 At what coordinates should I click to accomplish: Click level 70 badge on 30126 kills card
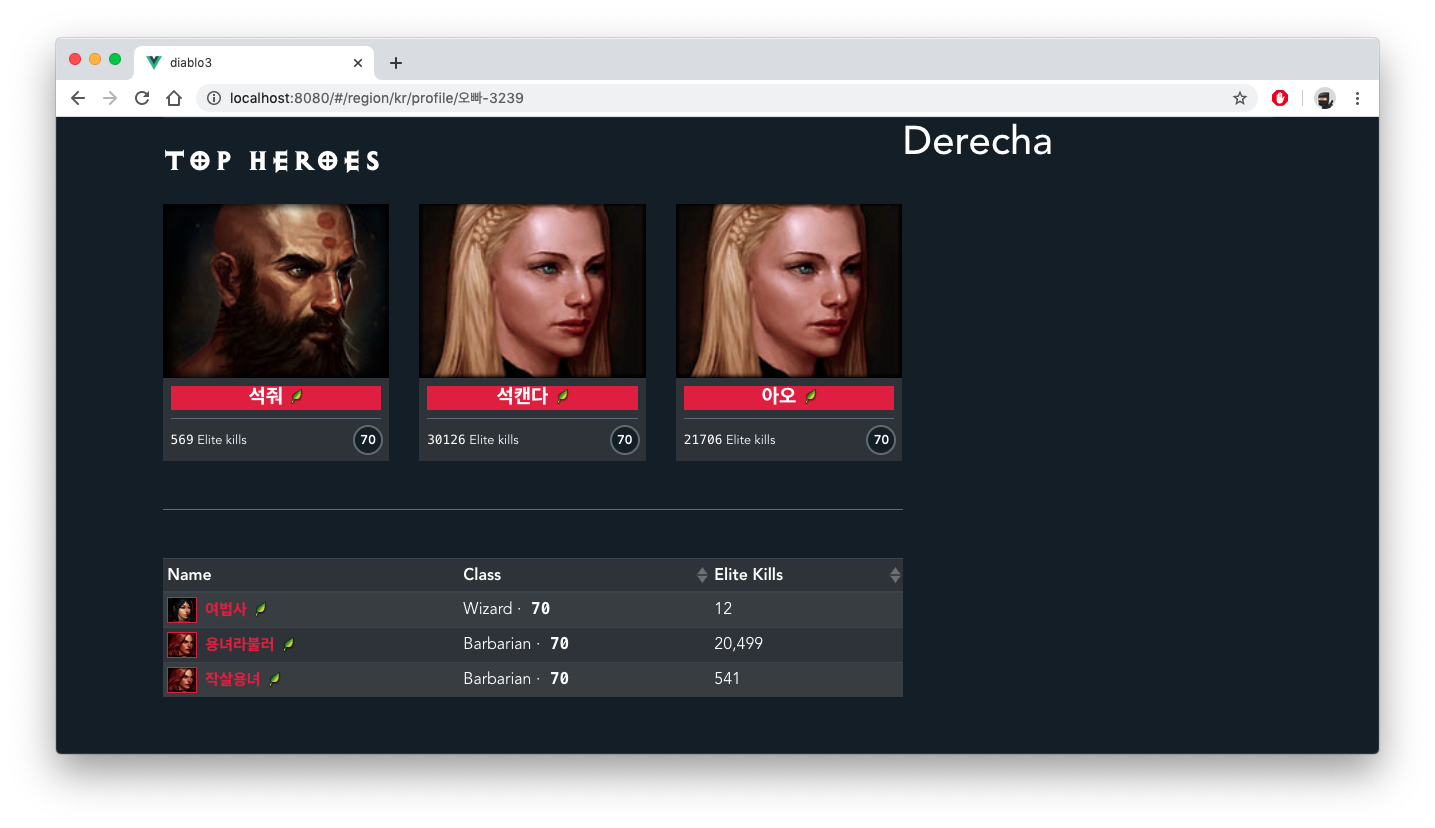click(x=625, y=440)
